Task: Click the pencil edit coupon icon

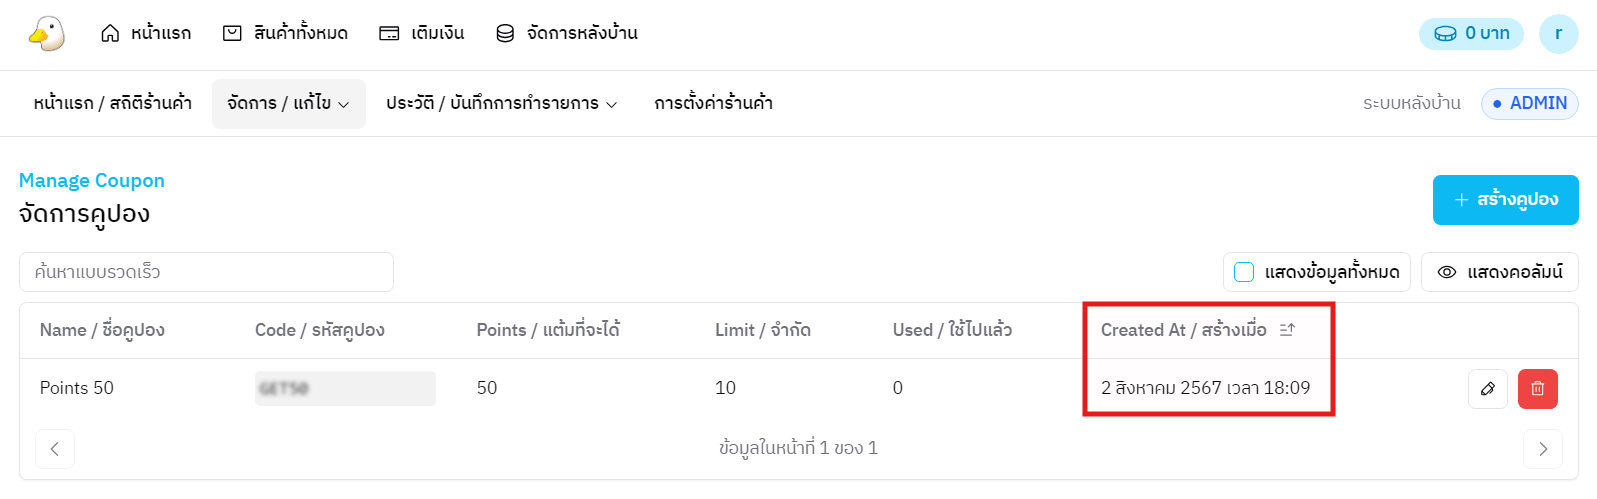Action: point(1487,389)
